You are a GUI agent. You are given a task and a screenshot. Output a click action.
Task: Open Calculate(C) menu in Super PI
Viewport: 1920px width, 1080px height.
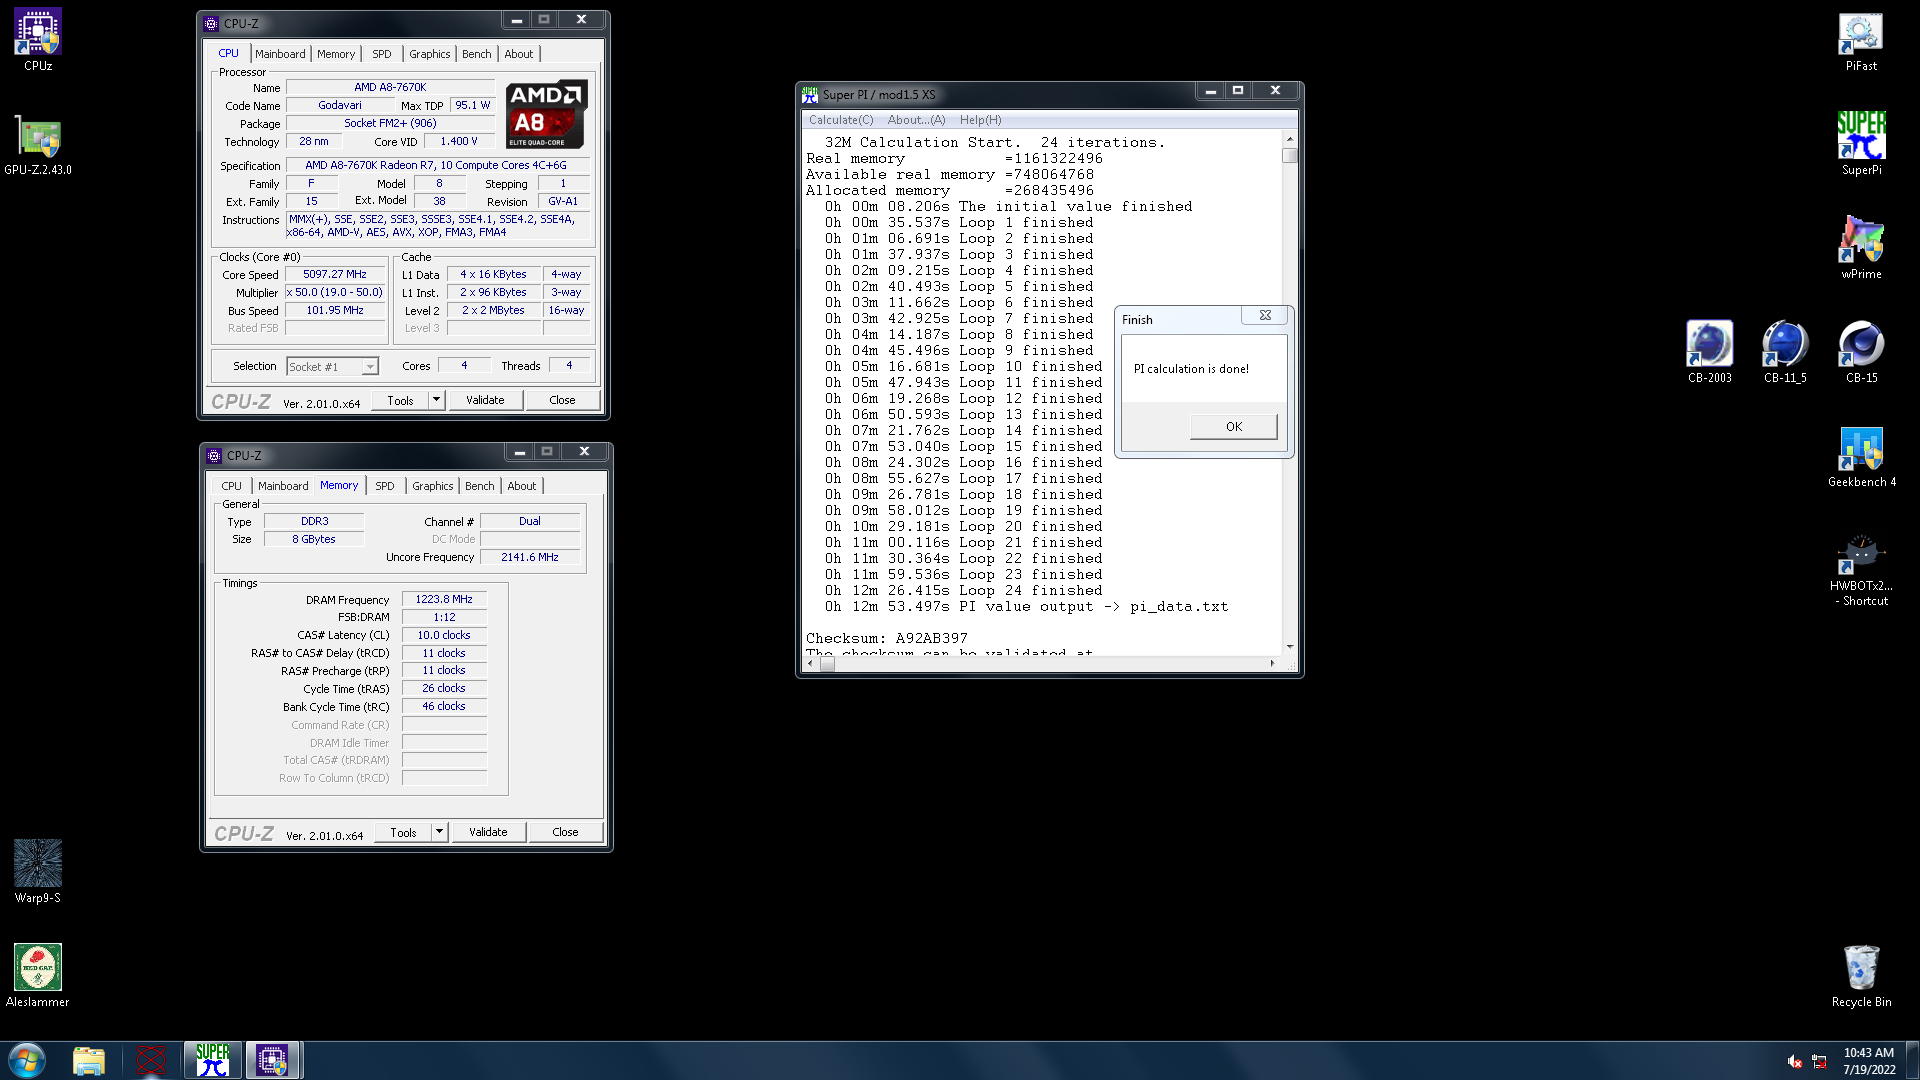pyautogui.click(x=841, y=120)
